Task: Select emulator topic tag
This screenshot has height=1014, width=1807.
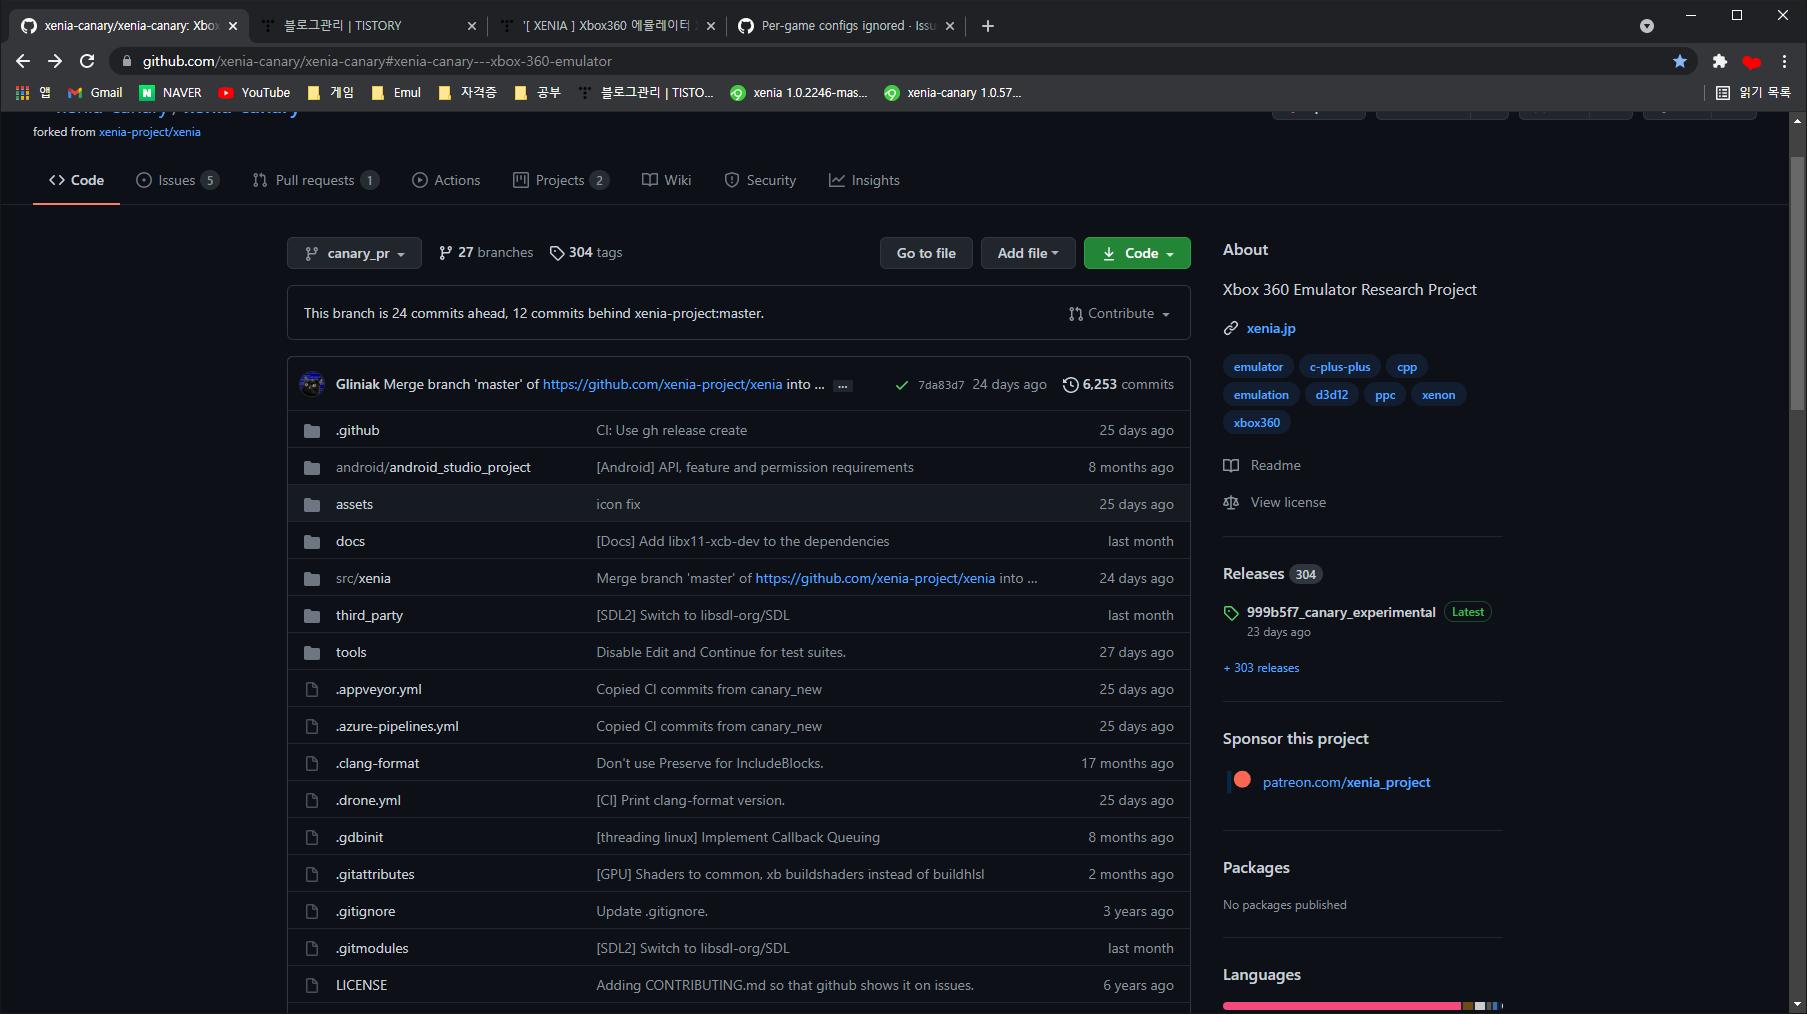Action: point(1258,367)
